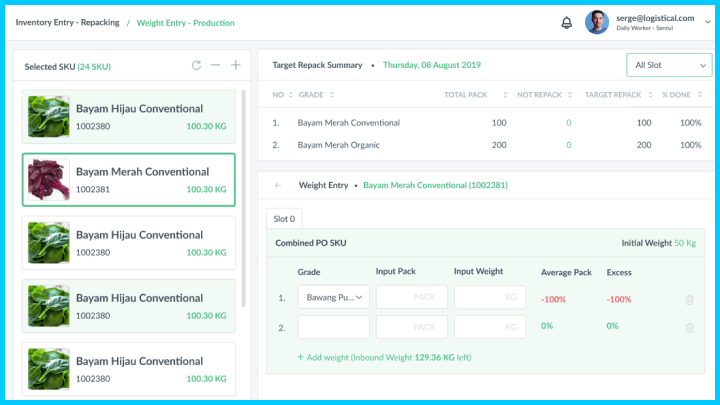
Task: Open the All Slot dropdown
Action: point(667,65)
